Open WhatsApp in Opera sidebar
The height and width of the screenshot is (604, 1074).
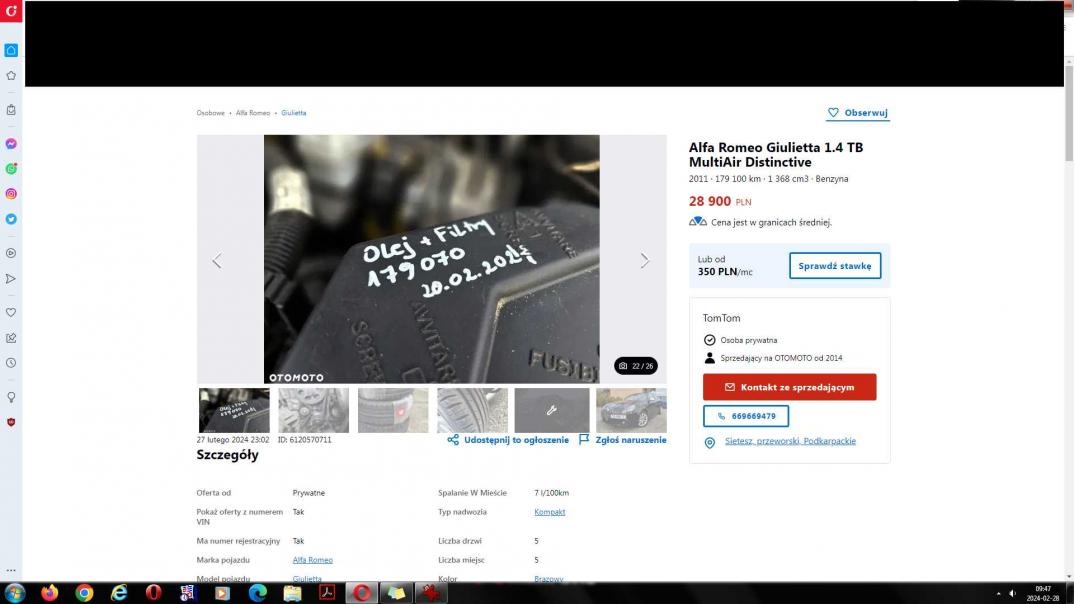coord(11,168)
